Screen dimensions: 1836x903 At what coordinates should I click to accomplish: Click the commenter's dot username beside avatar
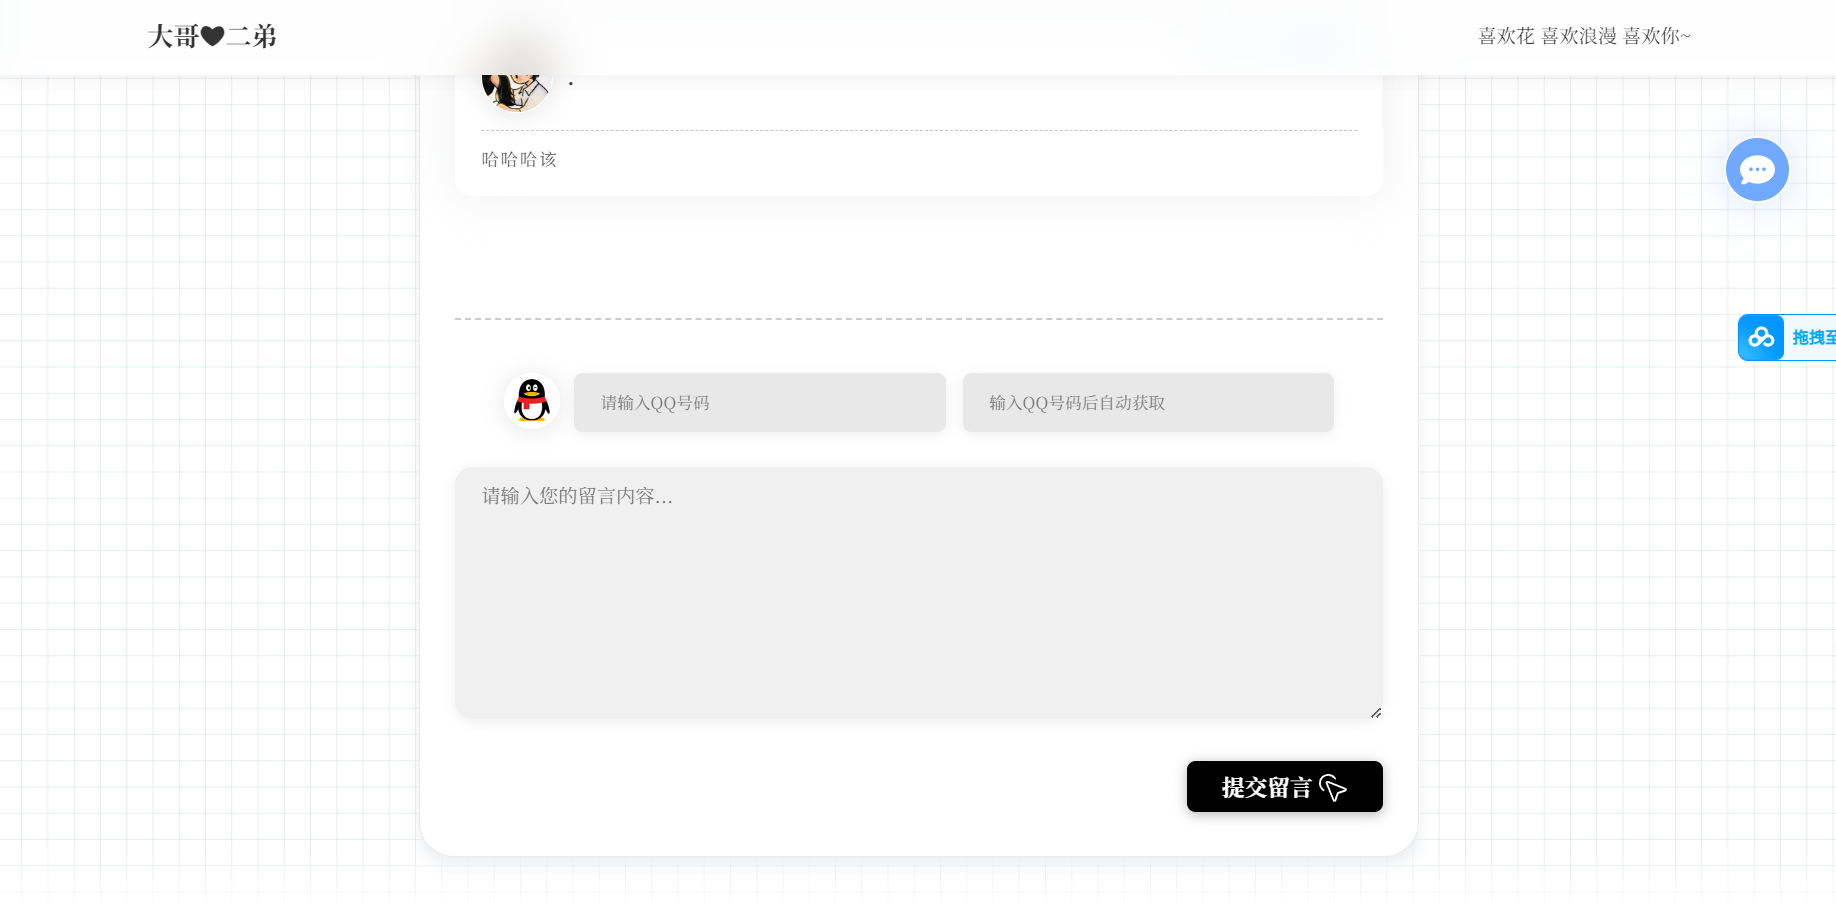(571, 84)
